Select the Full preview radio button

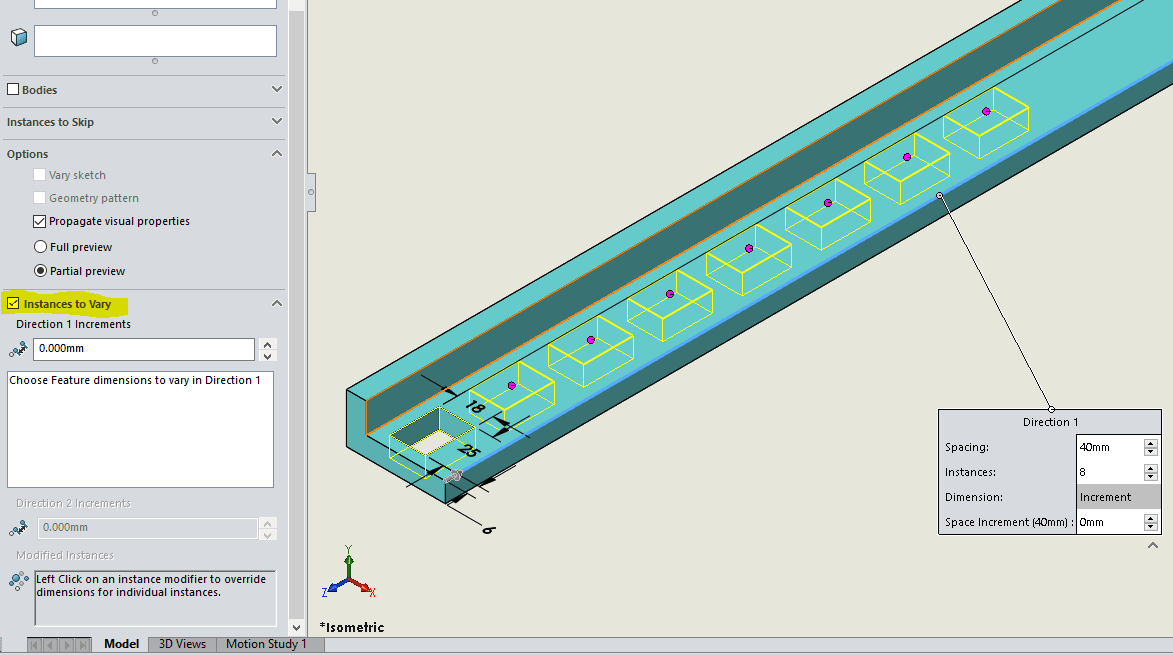pos(40,247)
